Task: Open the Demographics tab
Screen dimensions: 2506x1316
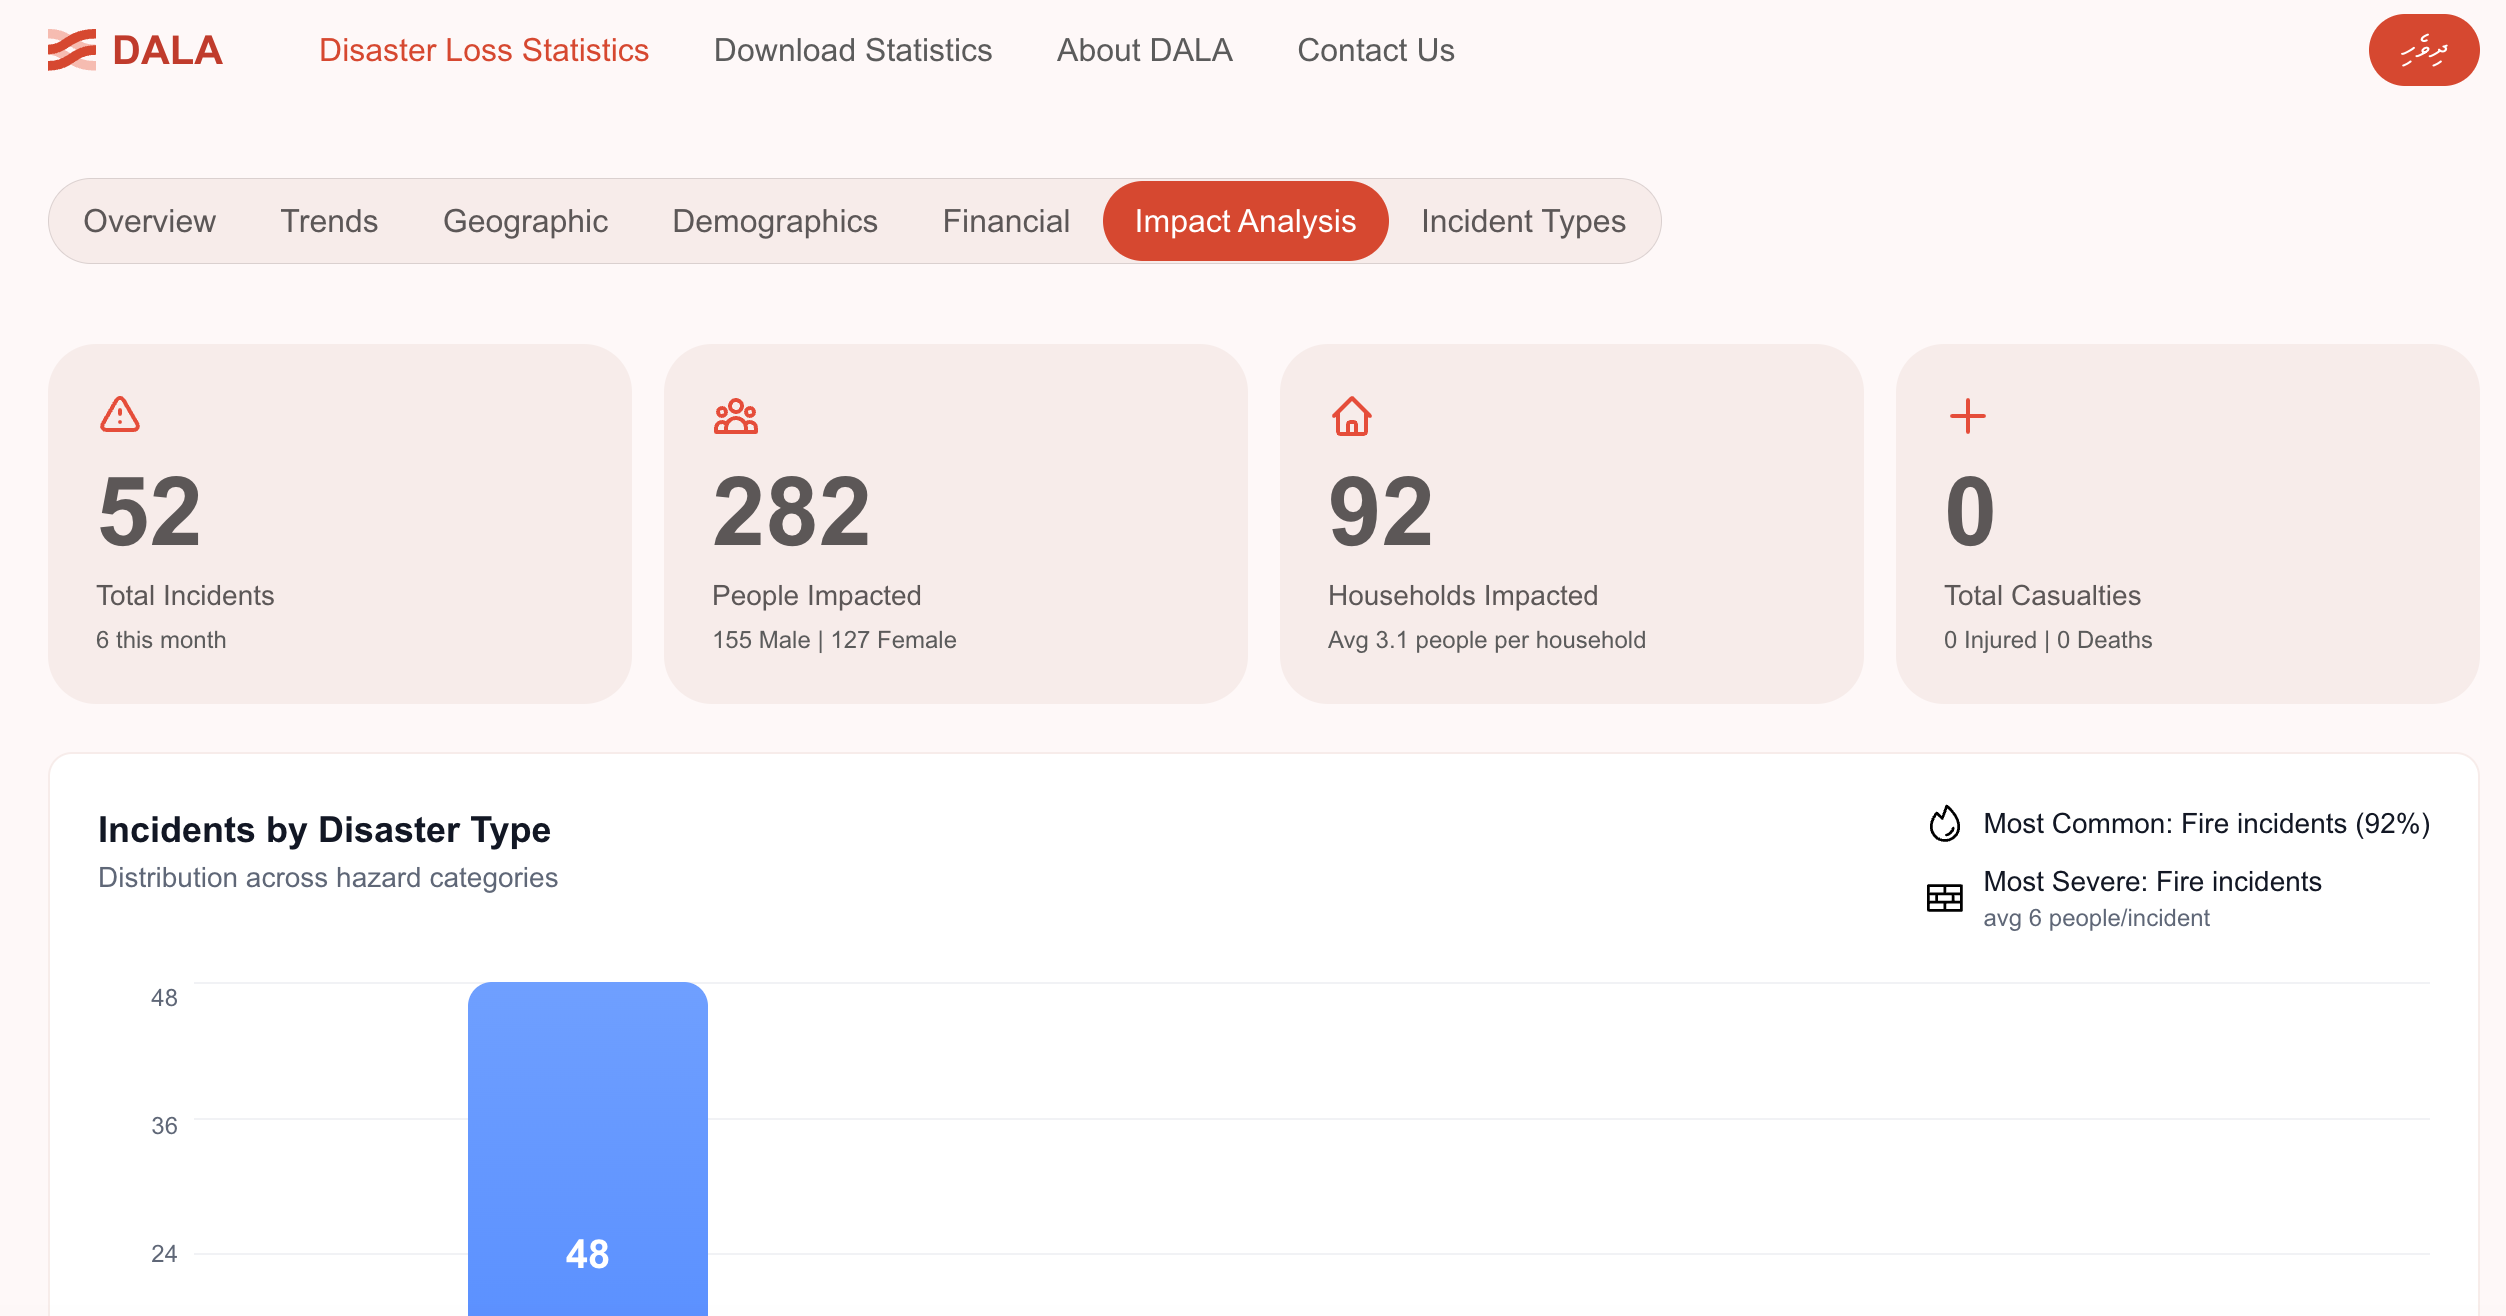Action: click(x=775, y=221)
